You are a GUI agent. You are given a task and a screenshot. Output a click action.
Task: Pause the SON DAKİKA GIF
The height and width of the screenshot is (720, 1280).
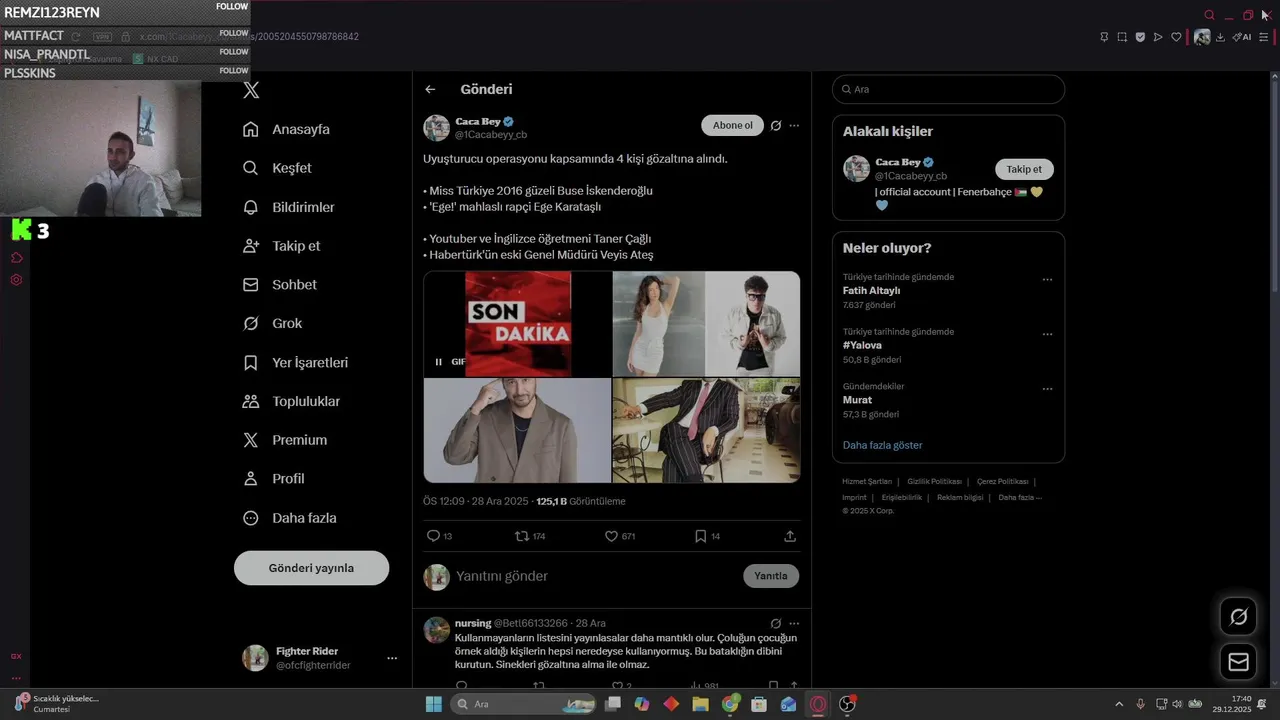click(438, 362)
